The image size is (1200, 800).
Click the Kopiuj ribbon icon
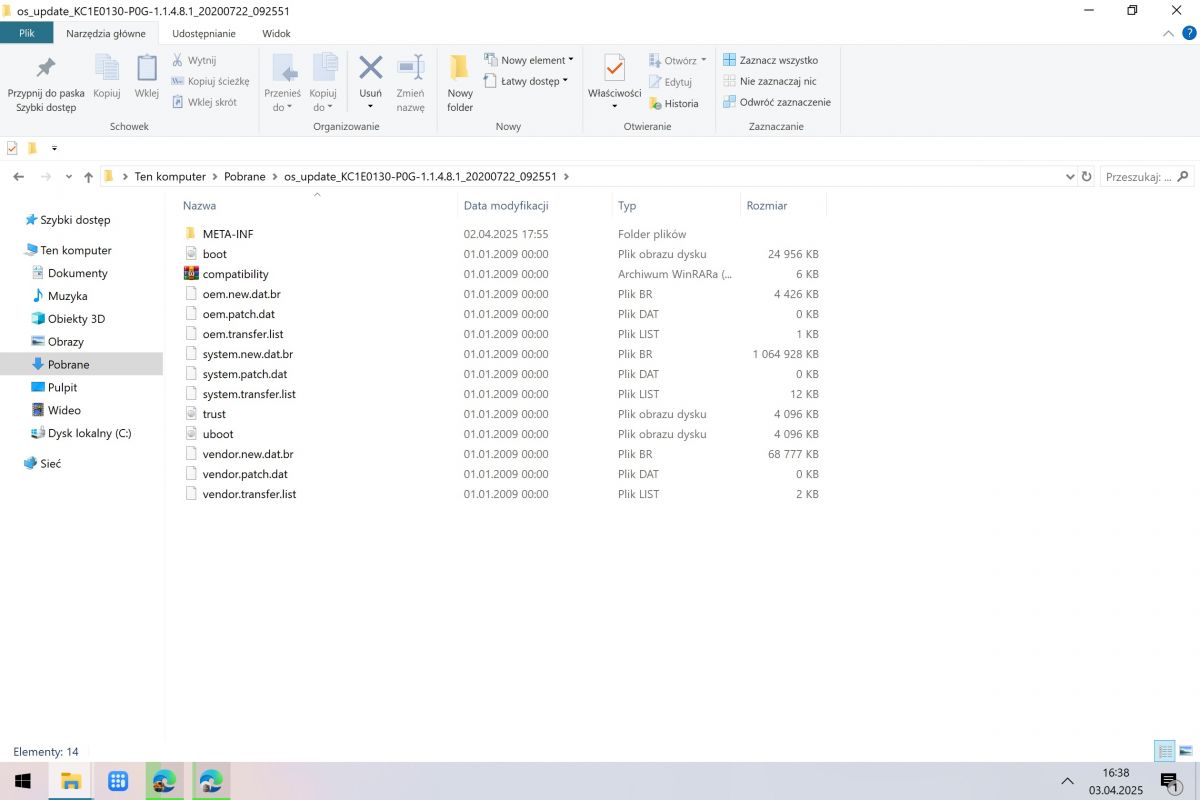click(107, 78)
